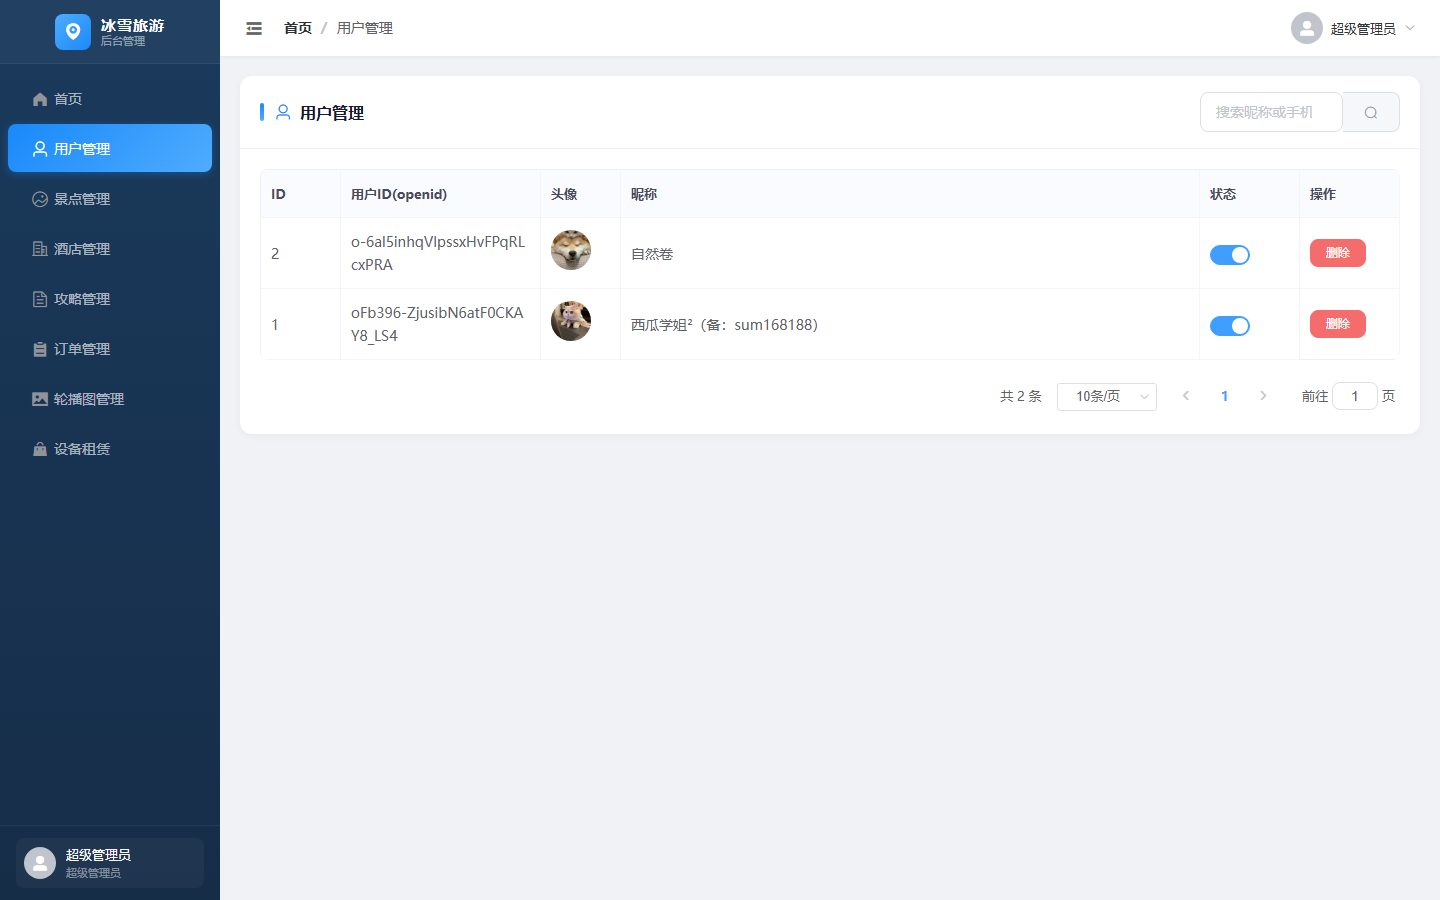Go to next page arrow
The height and width of the screenshot is (900, 1440).
pos(1263,396)
